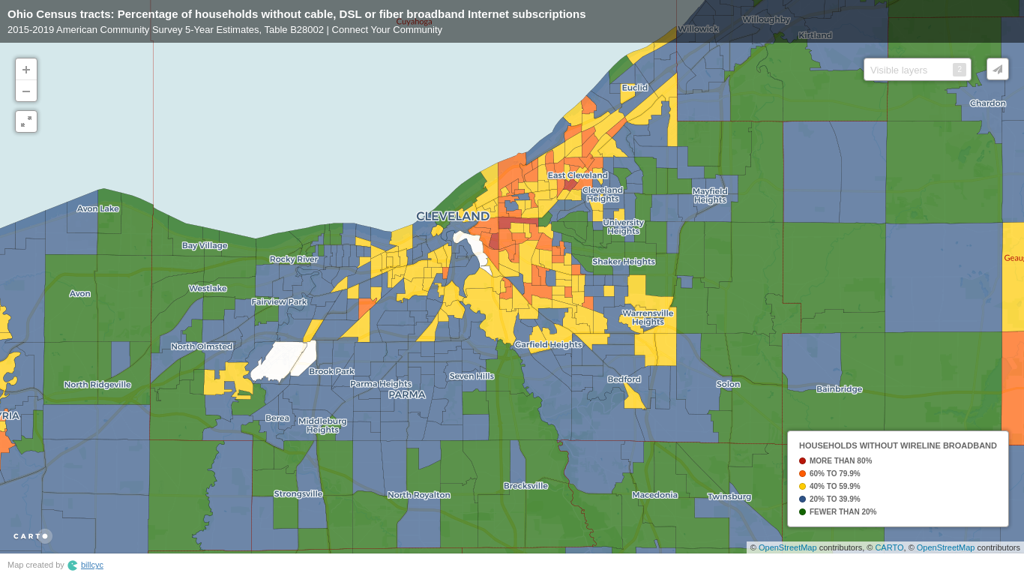Click billcyc's teal avatar icon
This screenshot has width=1024, height=576.
[x=73, y=565]
